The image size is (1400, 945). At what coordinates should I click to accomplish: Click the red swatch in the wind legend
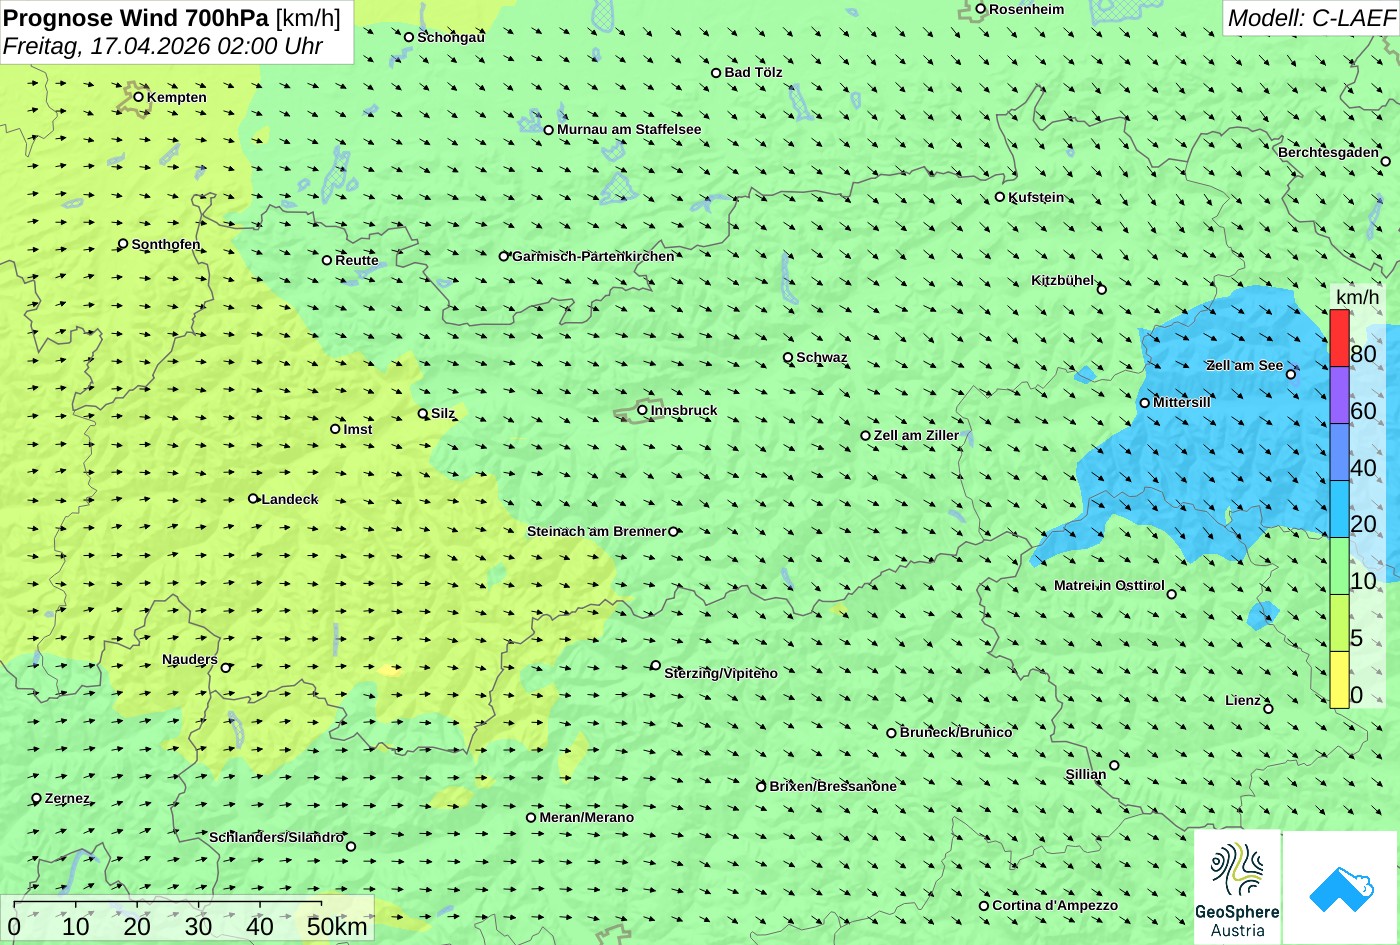1339,338
